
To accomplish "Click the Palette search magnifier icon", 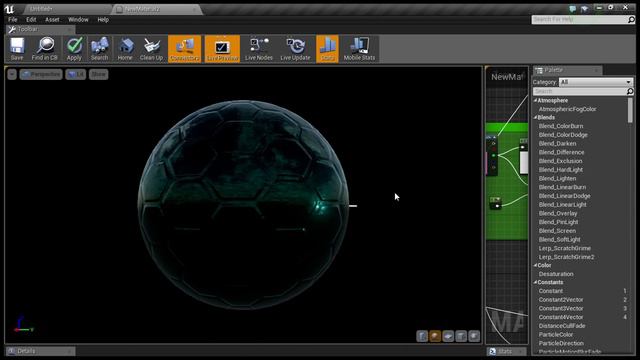I will click(630, 91).
